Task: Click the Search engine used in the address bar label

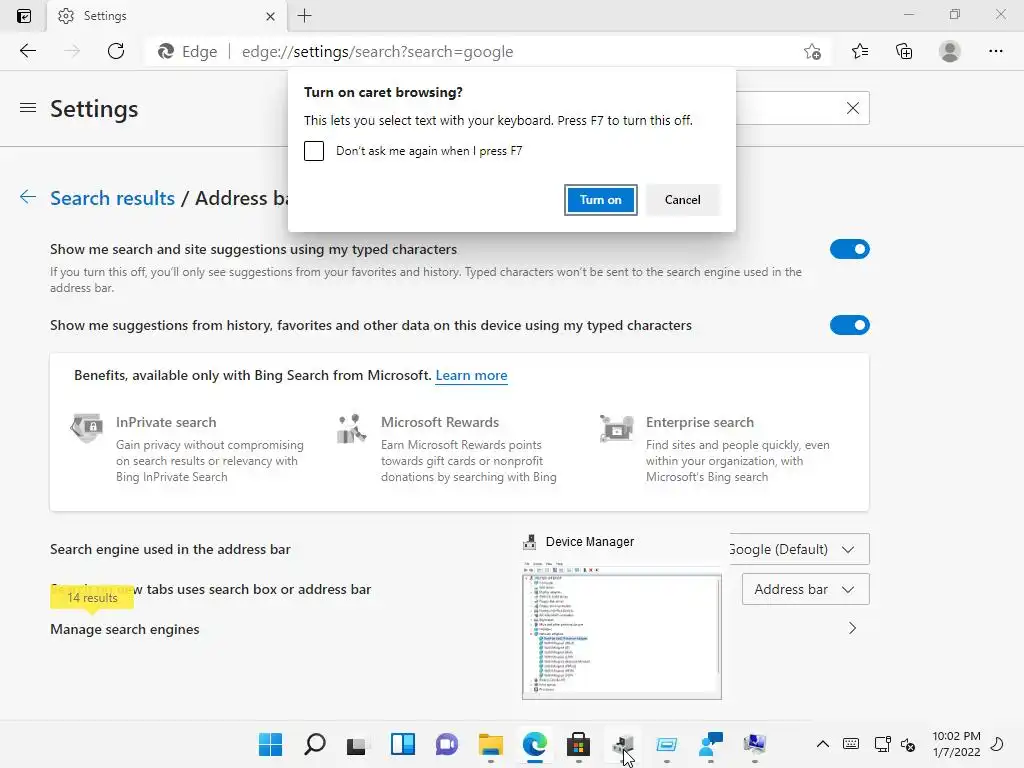Action: point(170,549)
